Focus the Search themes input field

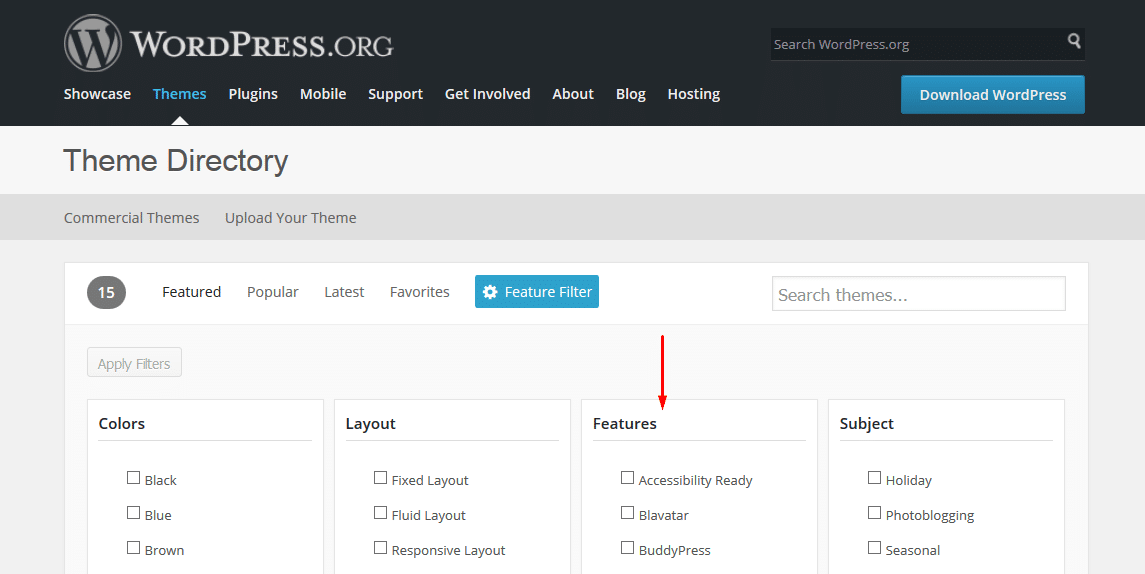[919, 294]
